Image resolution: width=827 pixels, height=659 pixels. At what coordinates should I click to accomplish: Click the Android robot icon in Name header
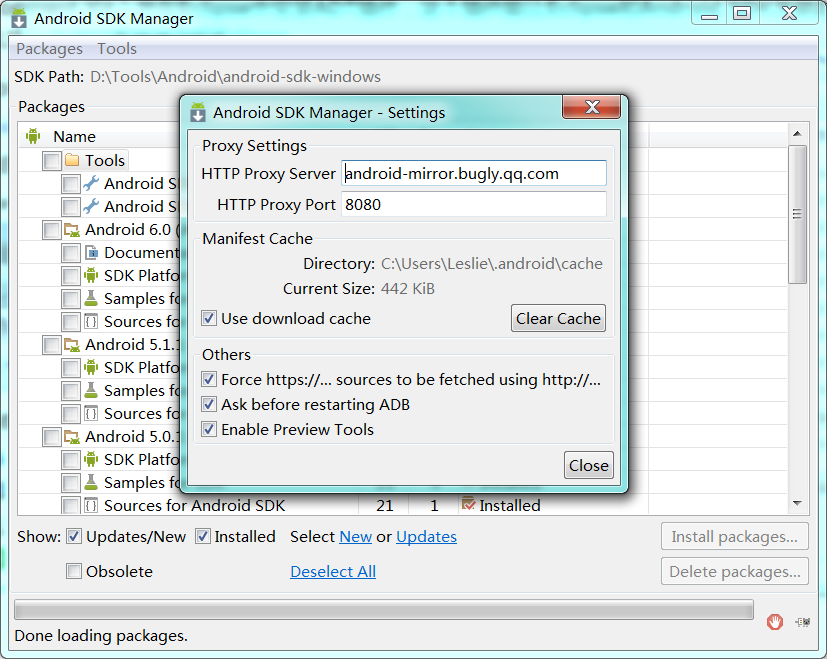coord(33,136)
